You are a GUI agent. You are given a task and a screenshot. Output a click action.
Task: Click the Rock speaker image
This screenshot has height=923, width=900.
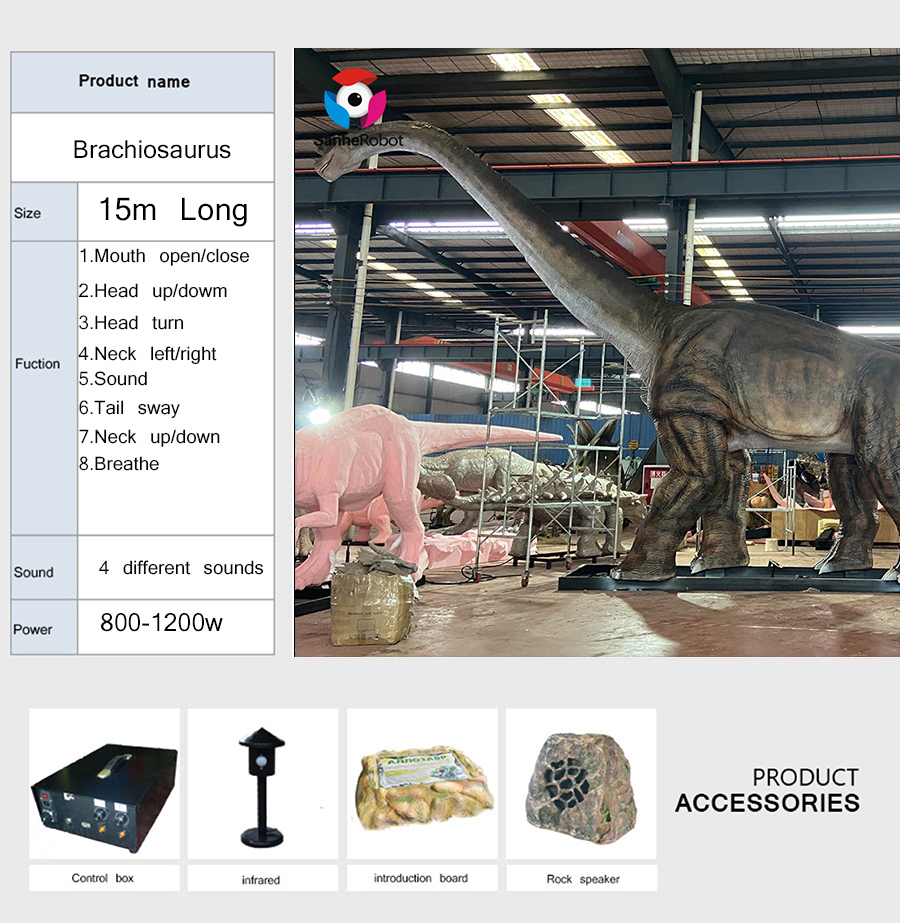coord(580,784)
